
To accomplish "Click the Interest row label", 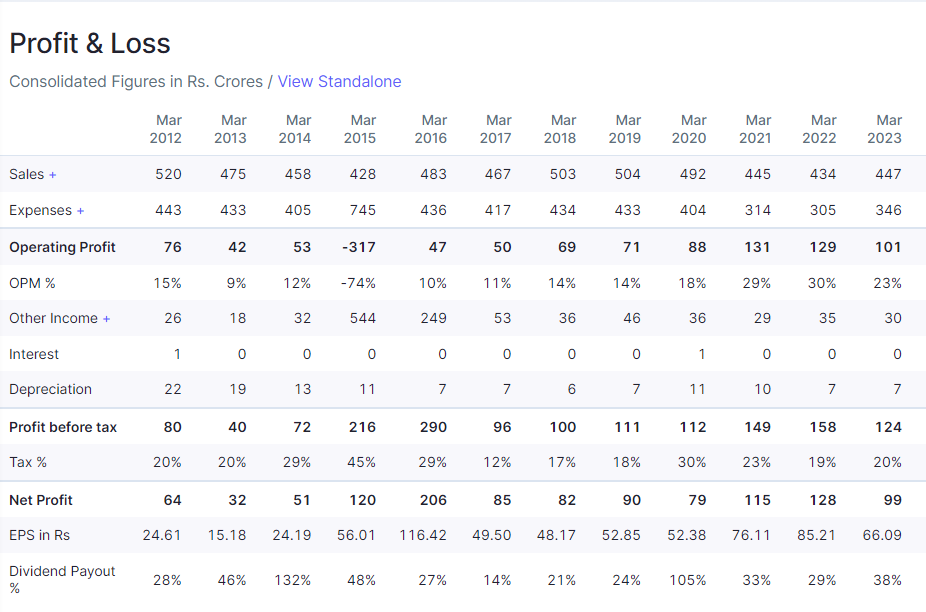I will click(x=34, y=354).
